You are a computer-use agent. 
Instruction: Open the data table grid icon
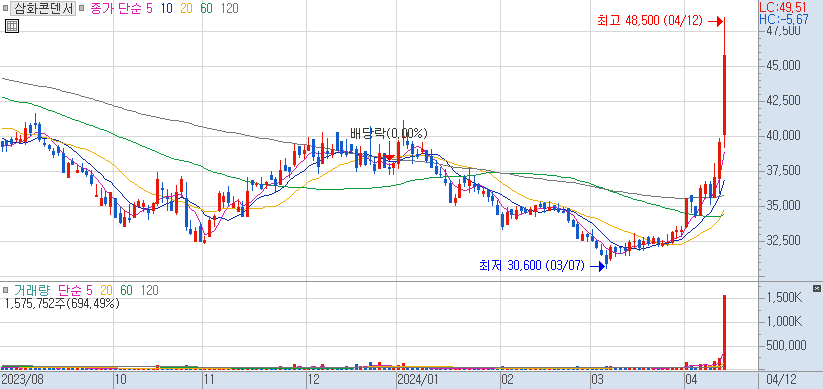click(12, 26)
